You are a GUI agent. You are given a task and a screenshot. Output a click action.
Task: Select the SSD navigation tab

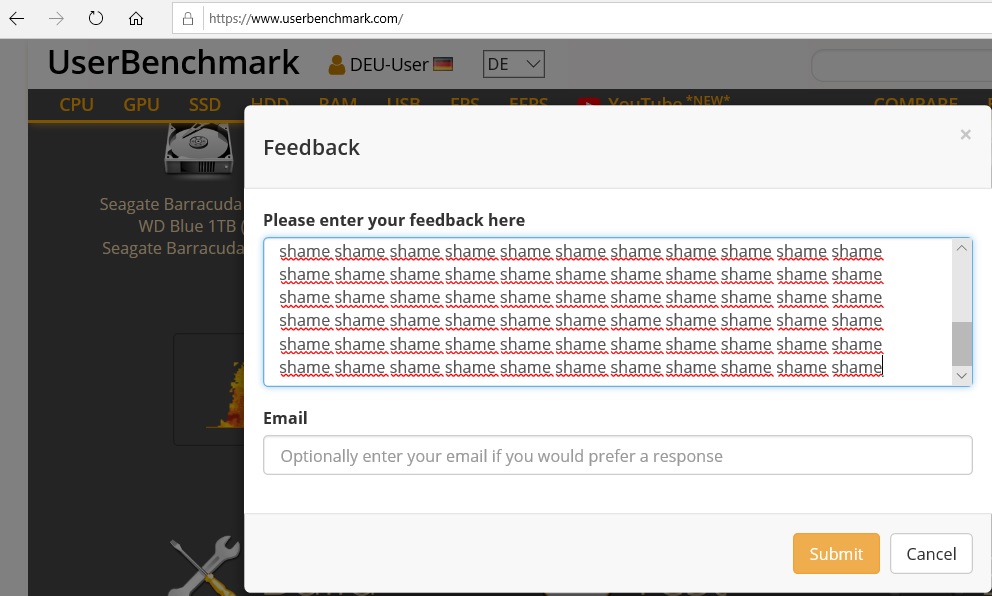(204, 104)
